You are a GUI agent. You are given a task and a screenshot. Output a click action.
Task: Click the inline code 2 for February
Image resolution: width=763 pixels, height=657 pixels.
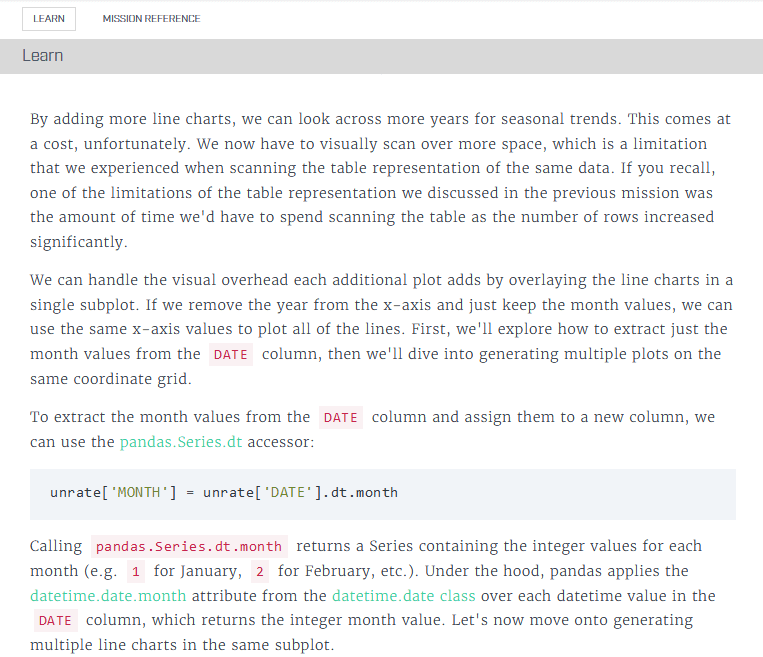coord(260,571)
